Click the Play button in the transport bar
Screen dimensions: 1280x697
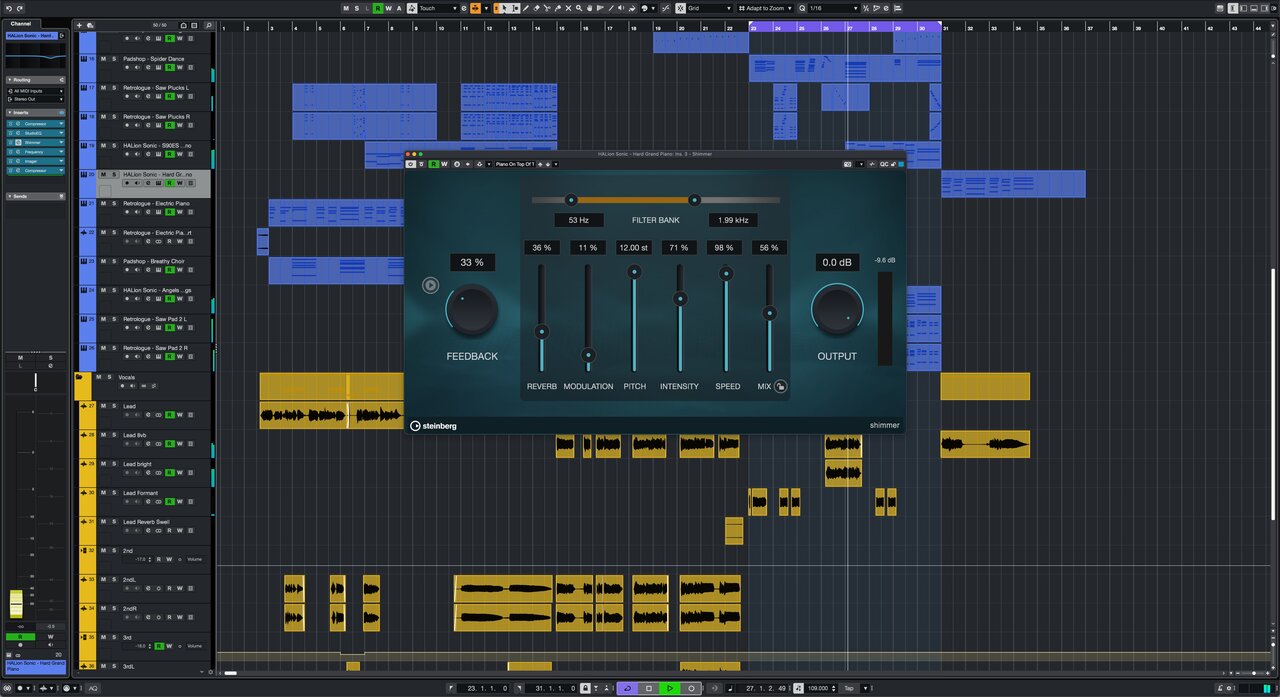670,688
